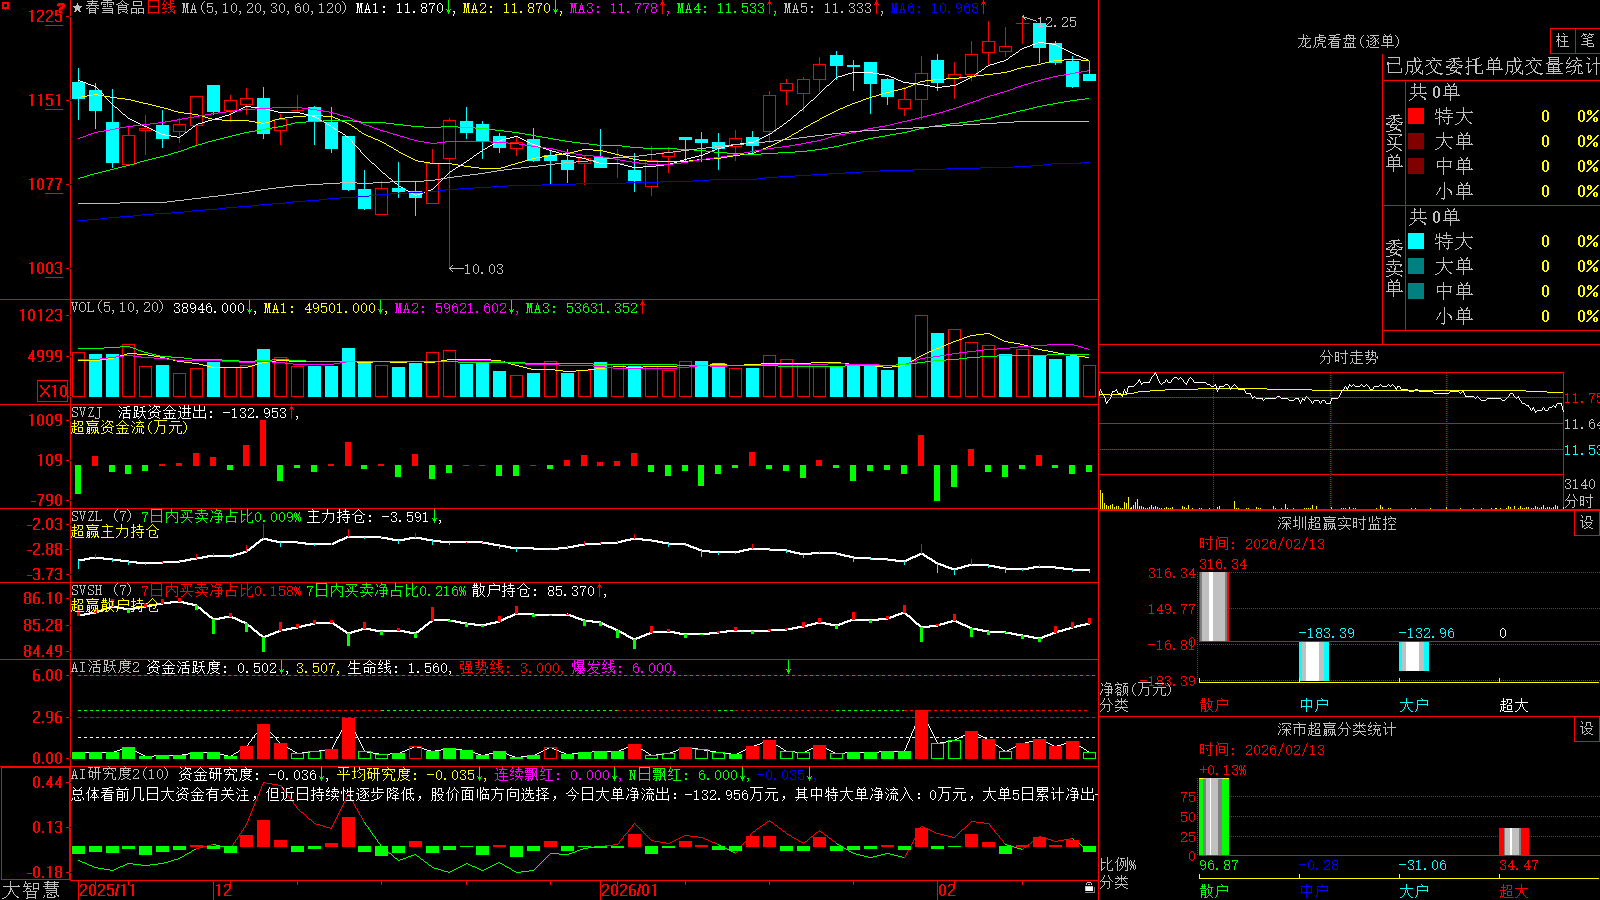This screenshot has height=900, width=1600.
Task: Click the 主力持仓: -3.591 reading
Action: pos(367,516)
